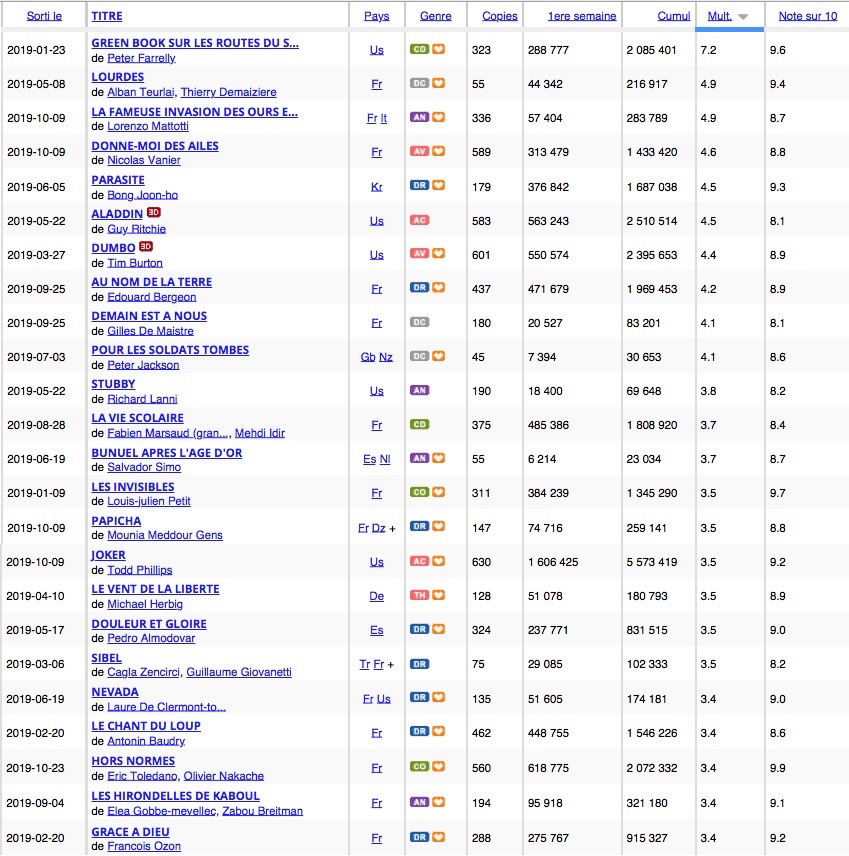Open director François Ozon's page
This screenshot has height=856, width=849.
144,846
